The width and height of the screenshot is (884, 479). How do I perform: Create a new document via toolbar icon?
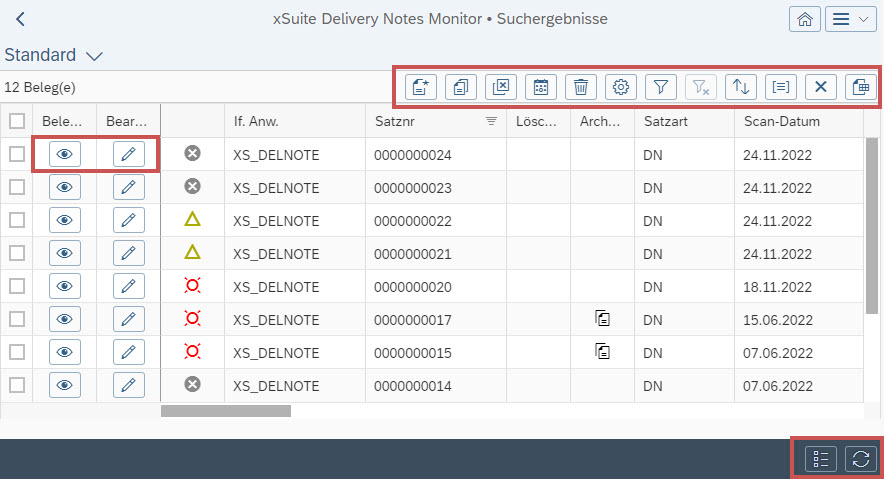tap(421, 87)
